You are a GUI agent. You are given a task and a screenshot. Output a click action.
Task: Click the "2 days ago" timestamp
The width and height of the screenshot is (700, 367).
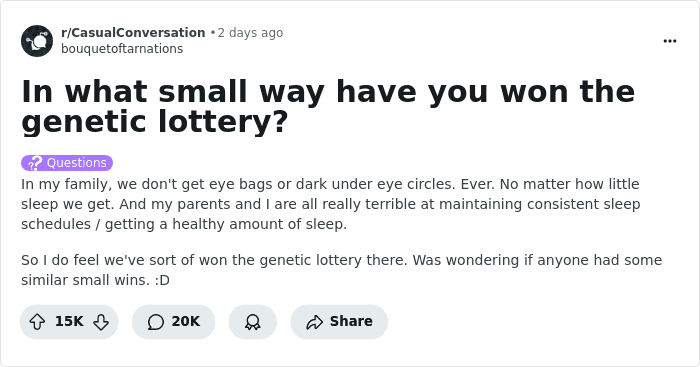coord(250,33)
